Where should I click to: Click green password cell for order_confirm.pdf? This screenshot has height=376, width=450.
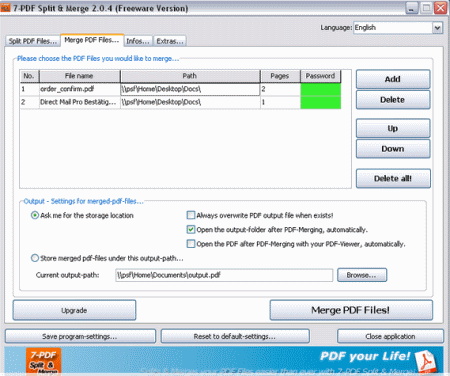pos(321,89)
